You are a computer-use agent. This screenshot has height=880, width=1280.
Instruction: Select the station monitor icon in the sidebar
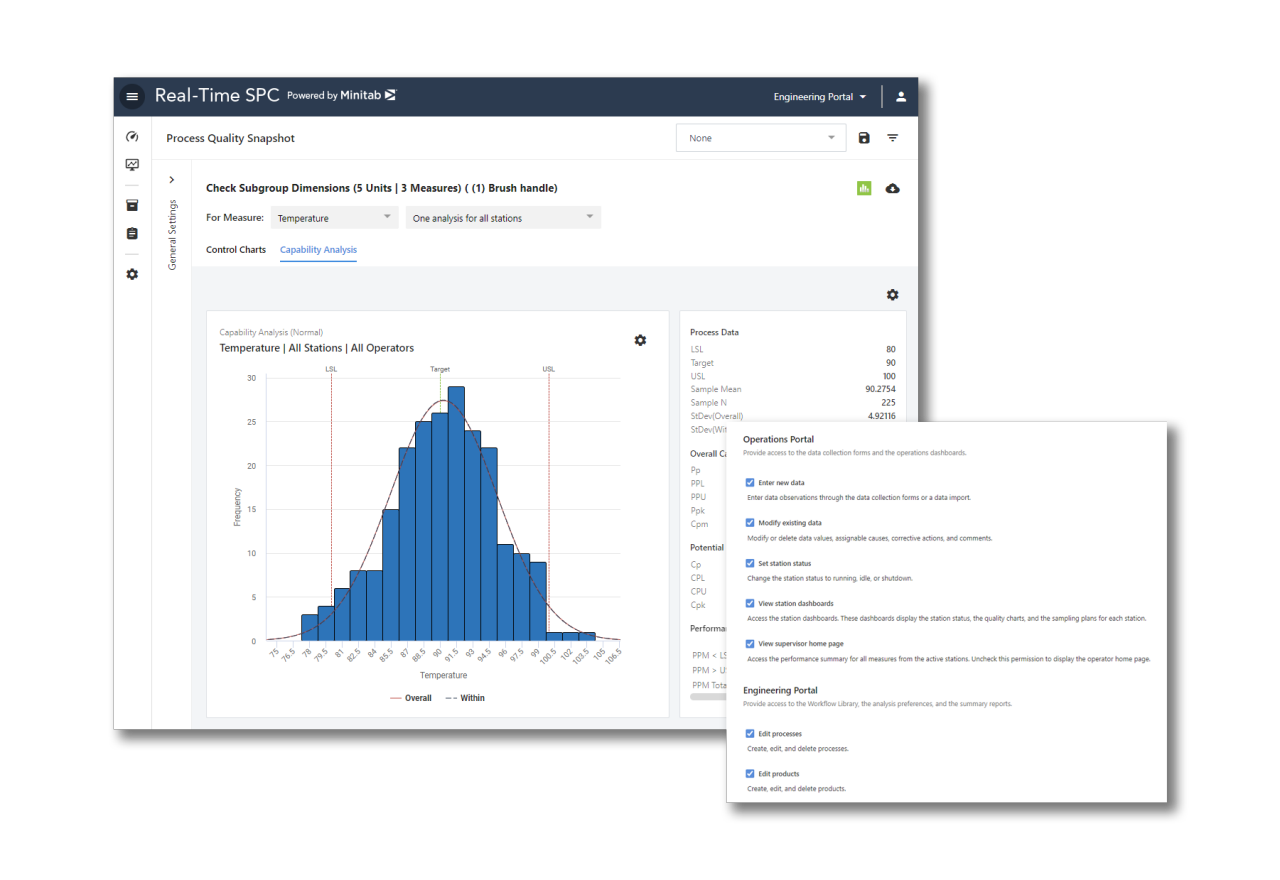click(x=132, y=165)
